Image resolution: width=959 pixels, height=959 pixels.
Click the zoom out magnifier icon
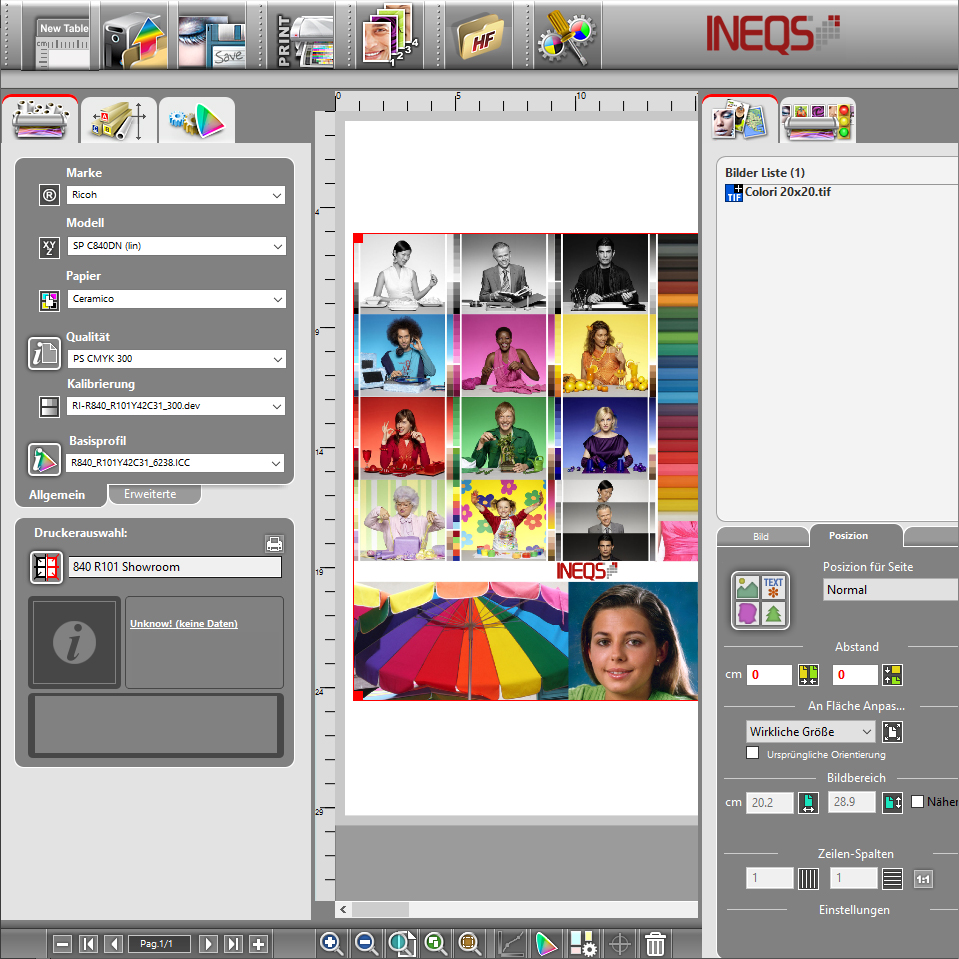pyautogui.click(x=366, y=943)
